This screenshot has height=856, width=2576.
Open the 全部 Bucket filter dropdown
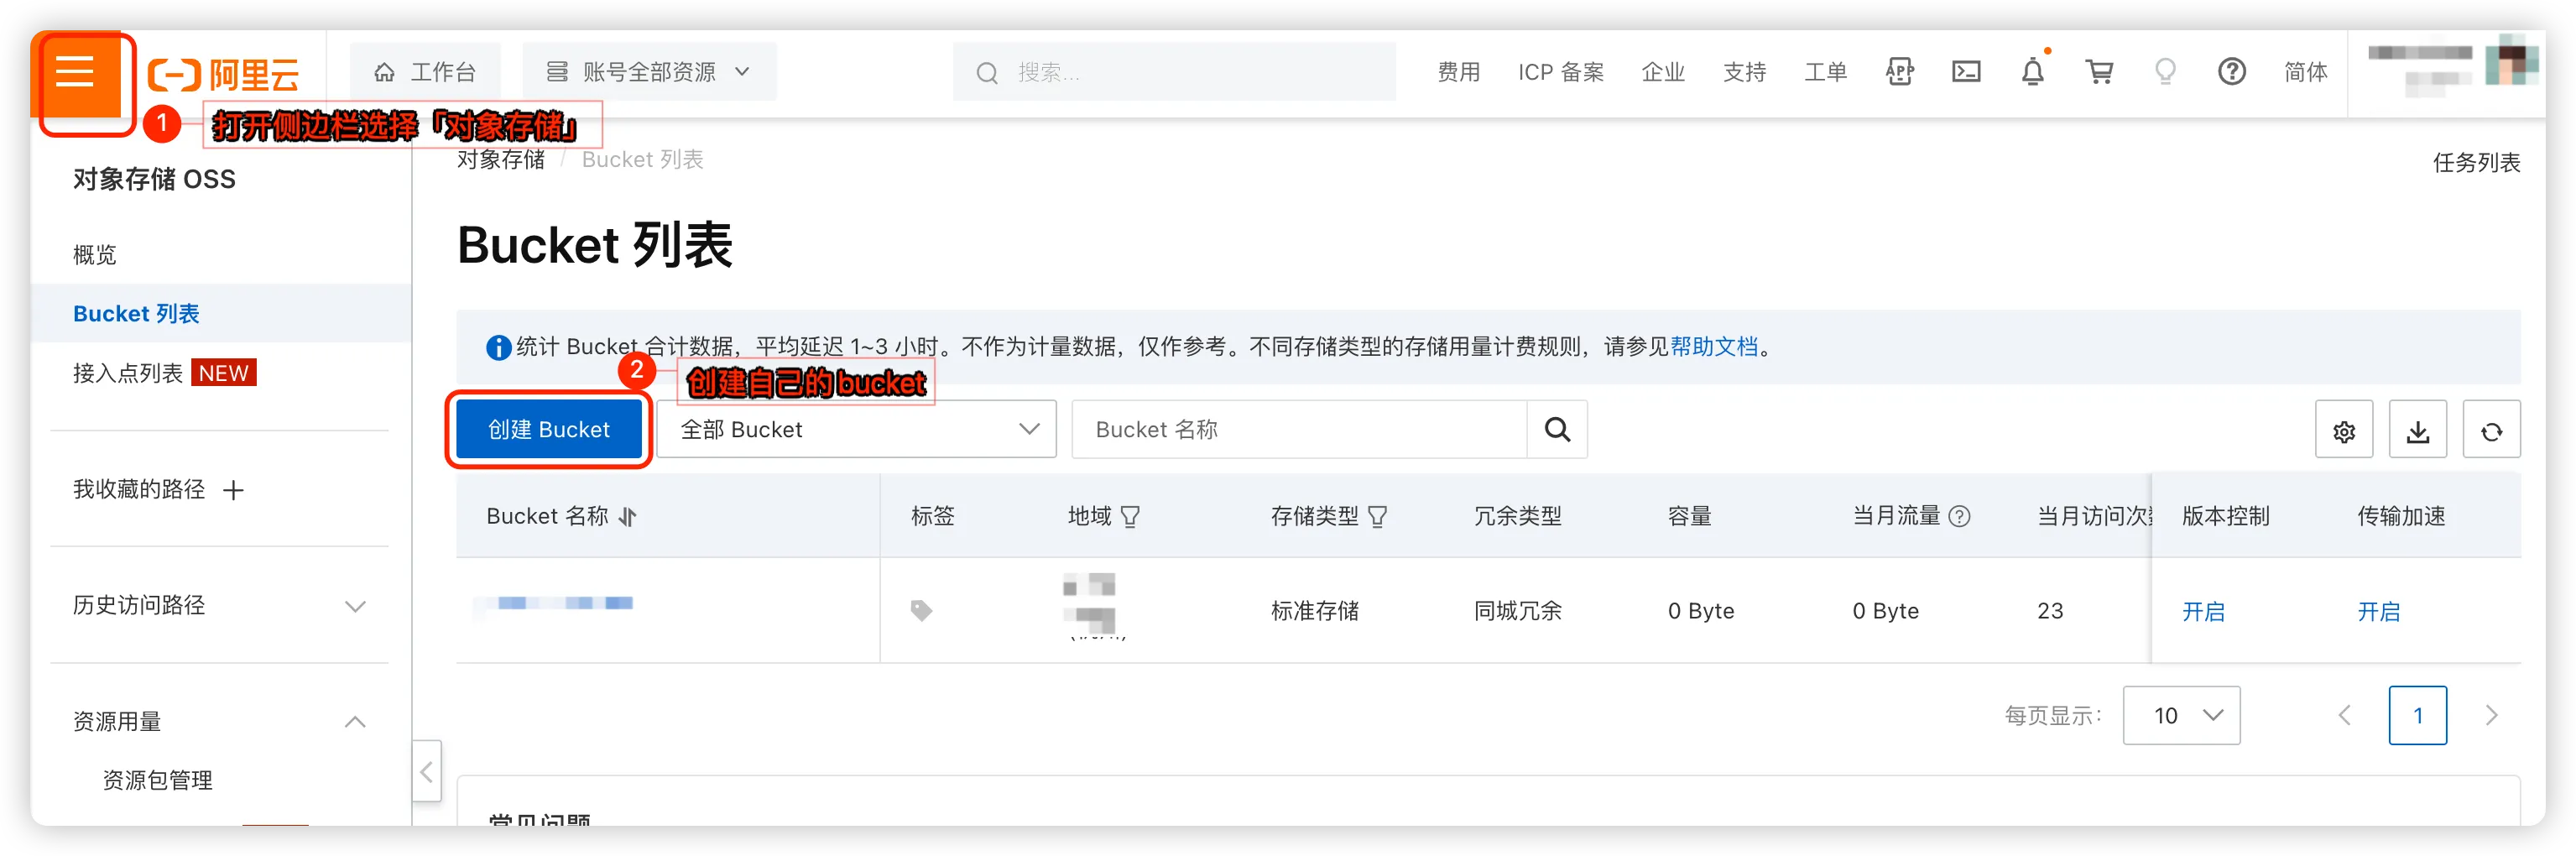click(x=856, y=430)
